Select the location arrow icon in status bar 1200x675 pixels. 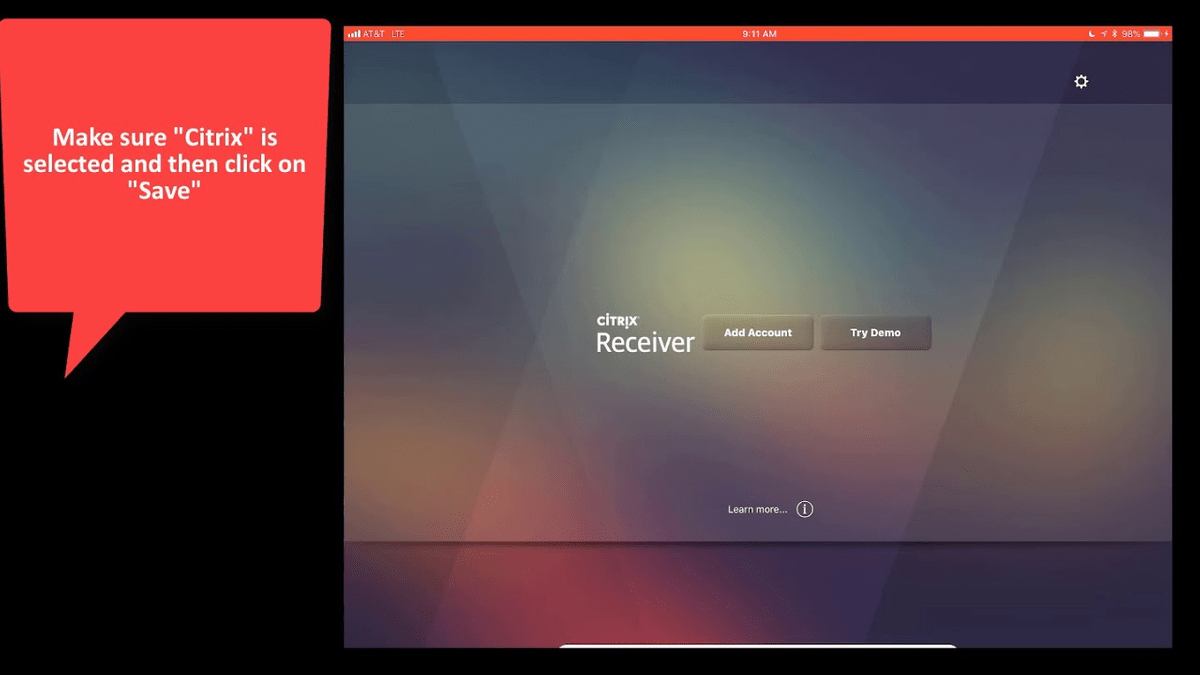[1104, 33]
